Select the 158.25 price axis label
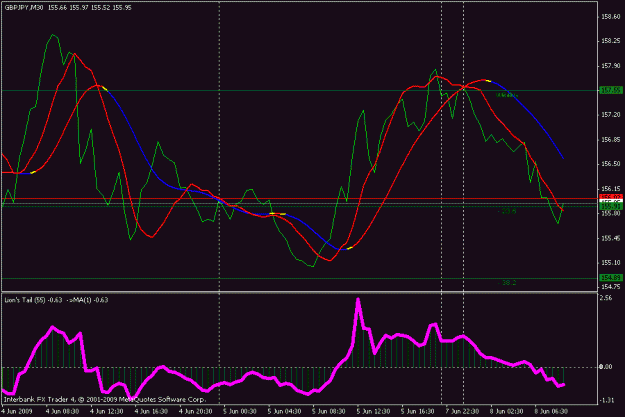The width and height of the screenshot is (625, 417). [x=611, y=41]
